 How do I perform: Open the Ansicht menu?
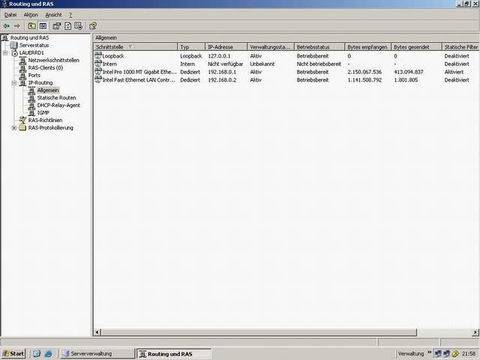pos(53,15)
